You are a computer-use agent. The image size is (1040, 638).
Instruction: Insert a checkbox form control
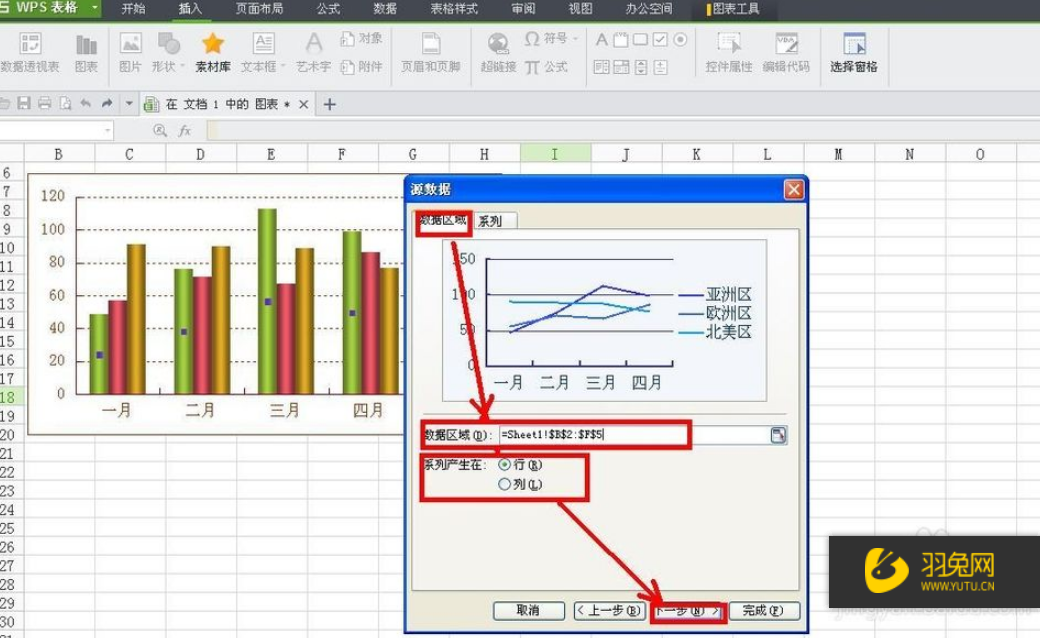click(x=660, y=40)
